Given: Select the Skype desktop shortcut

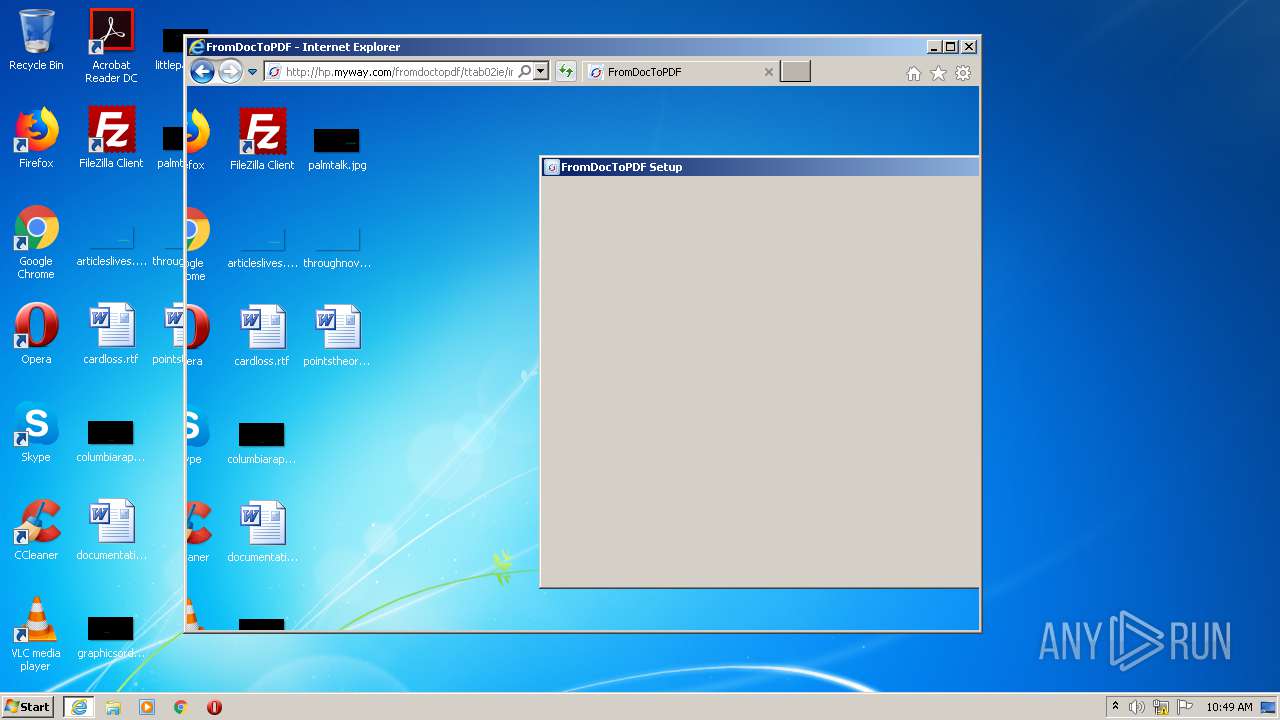Looking at the screenshot, I should 36,432.
